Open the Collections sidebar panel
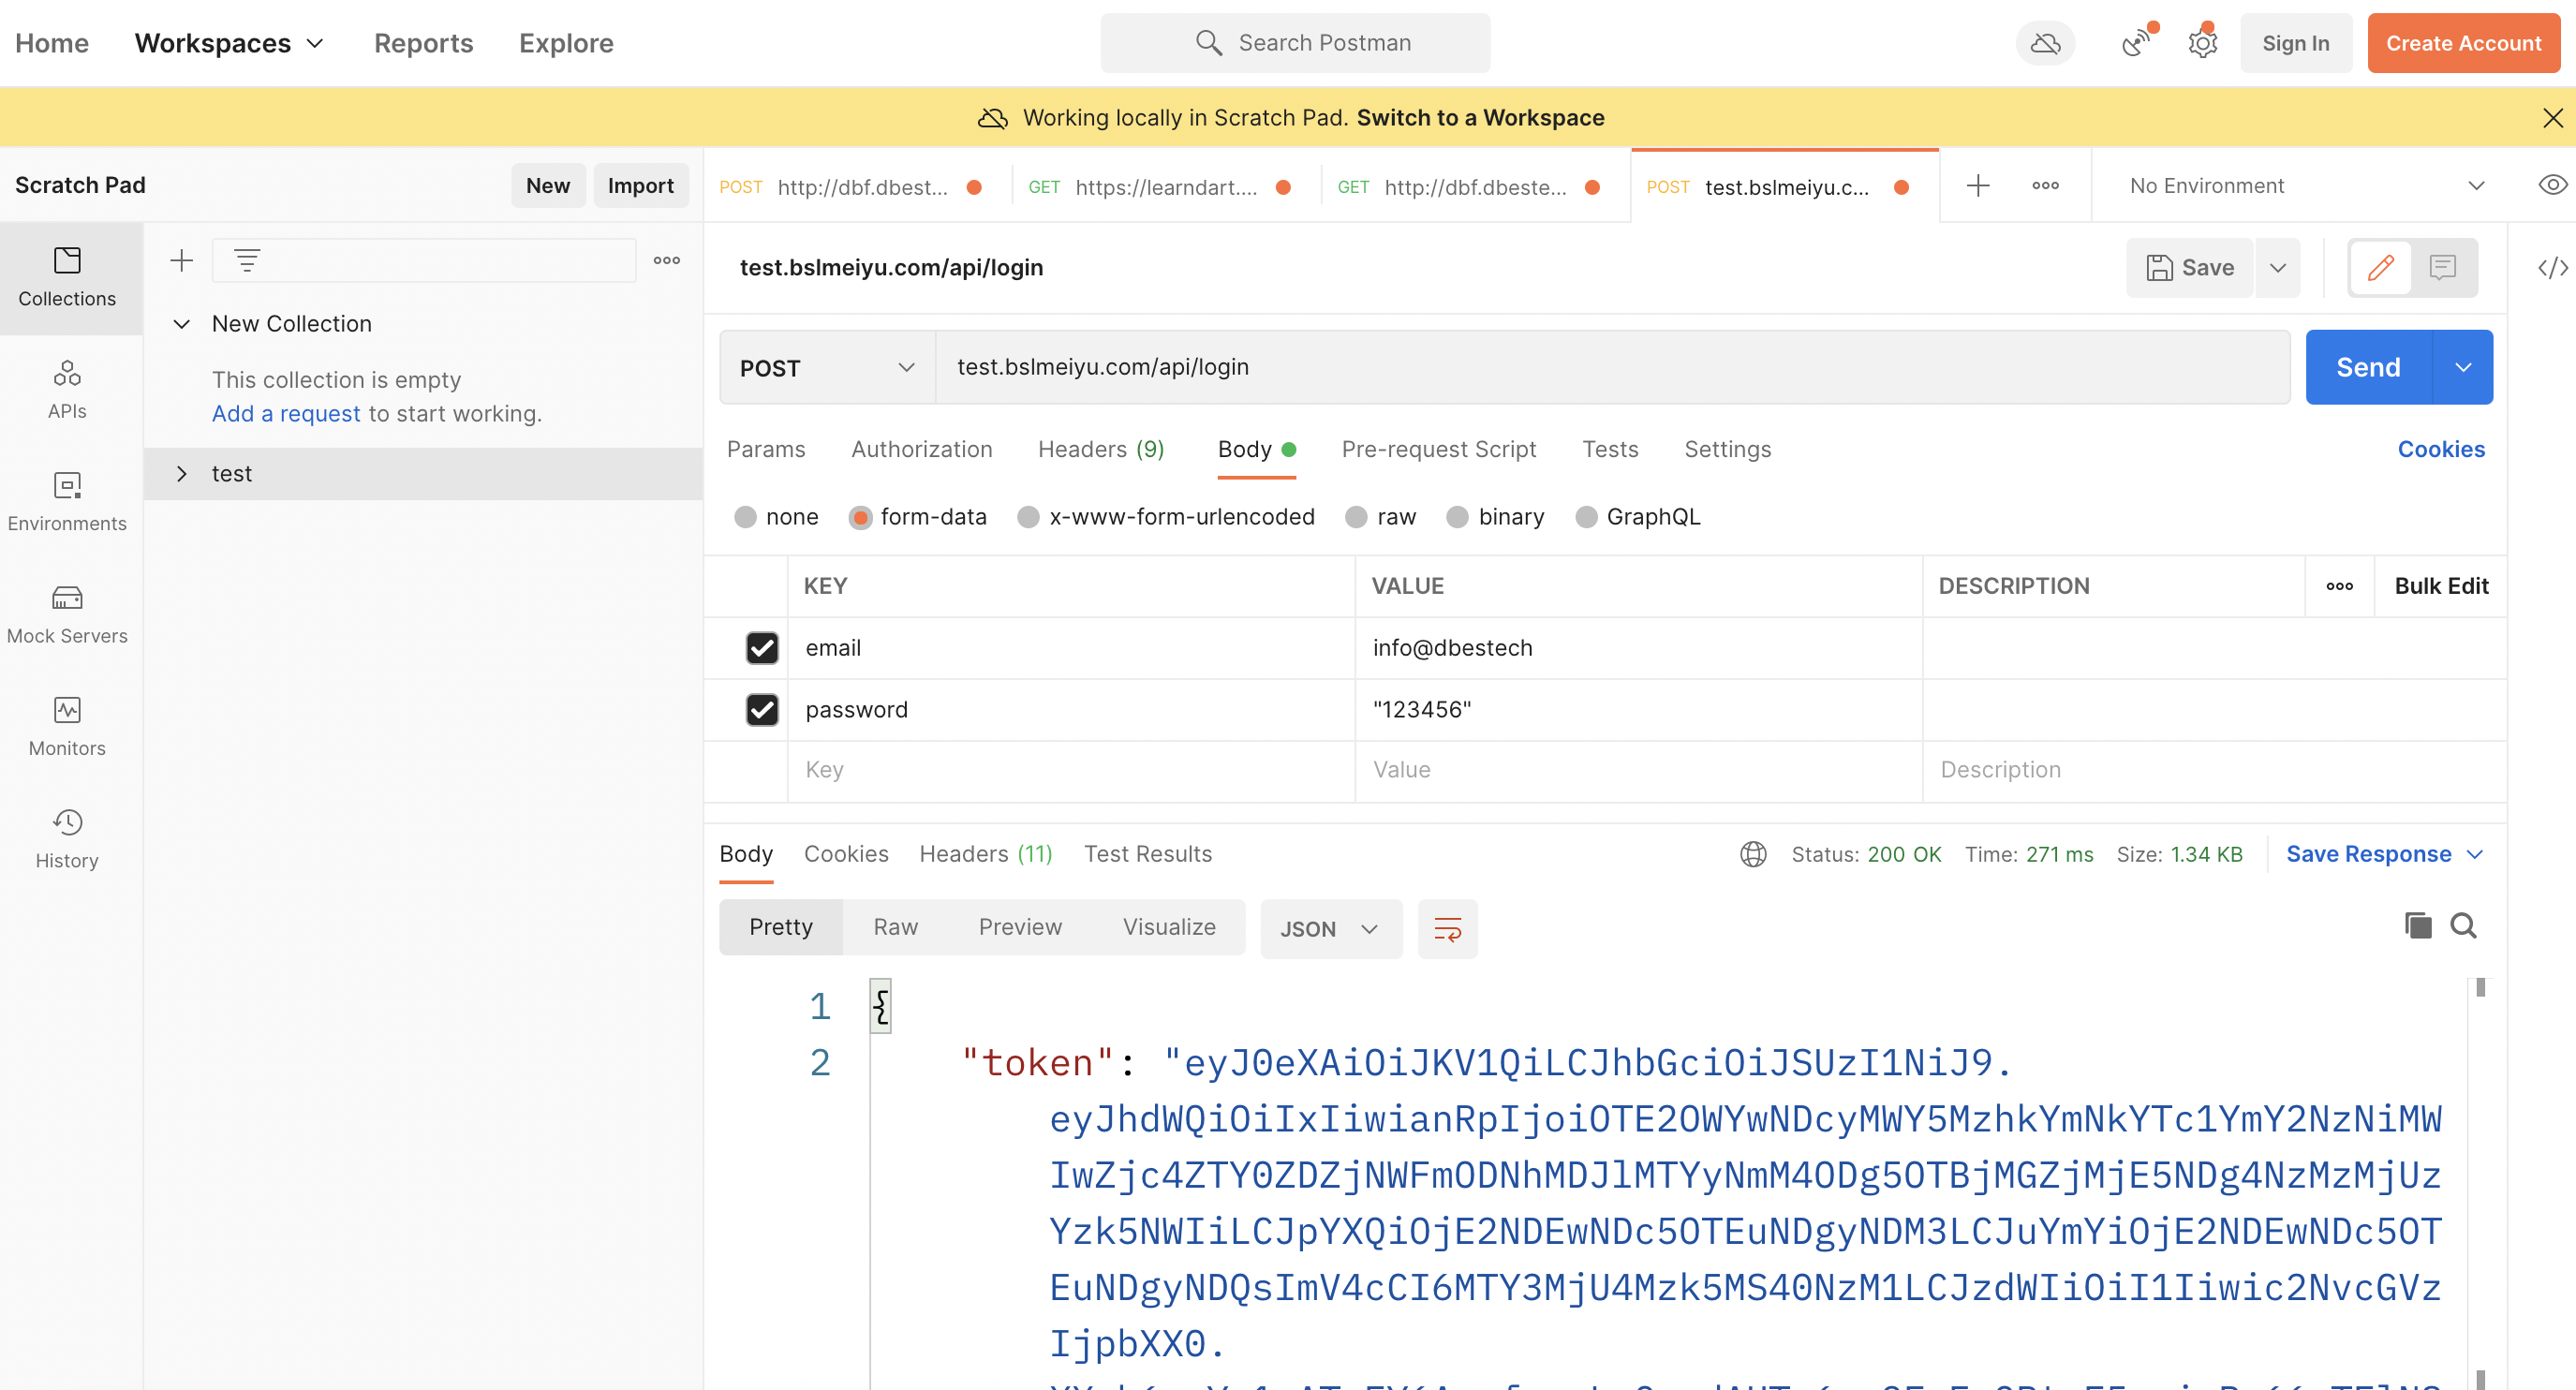This screenshot has width=2576, height=1390. point(67,277)
